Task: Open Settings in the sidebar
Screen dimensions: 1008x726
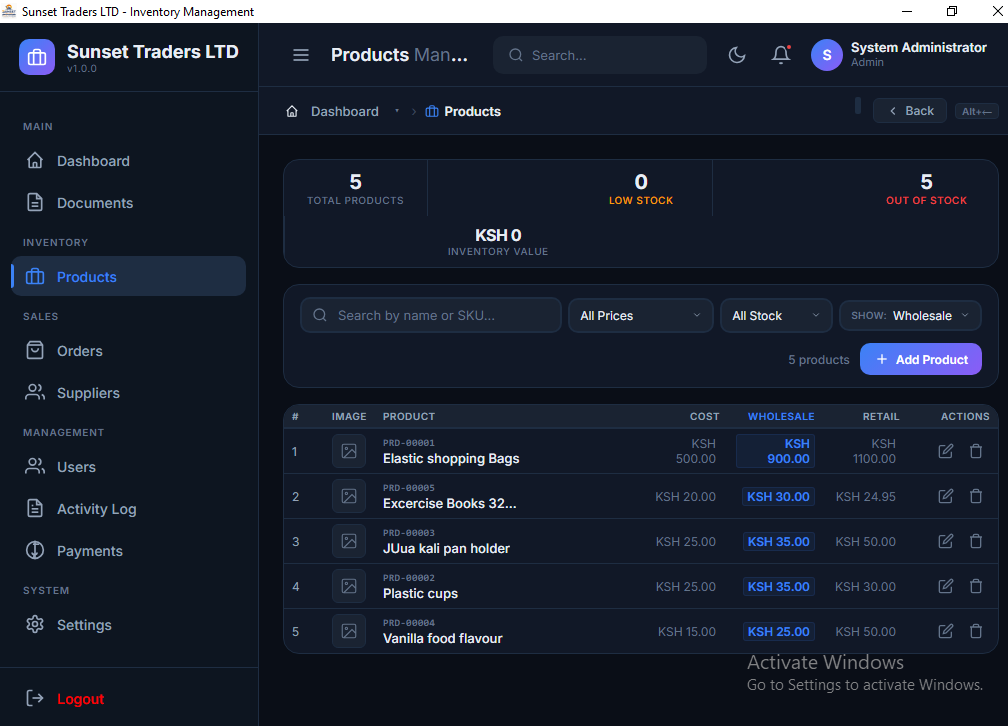Action: 129,625
